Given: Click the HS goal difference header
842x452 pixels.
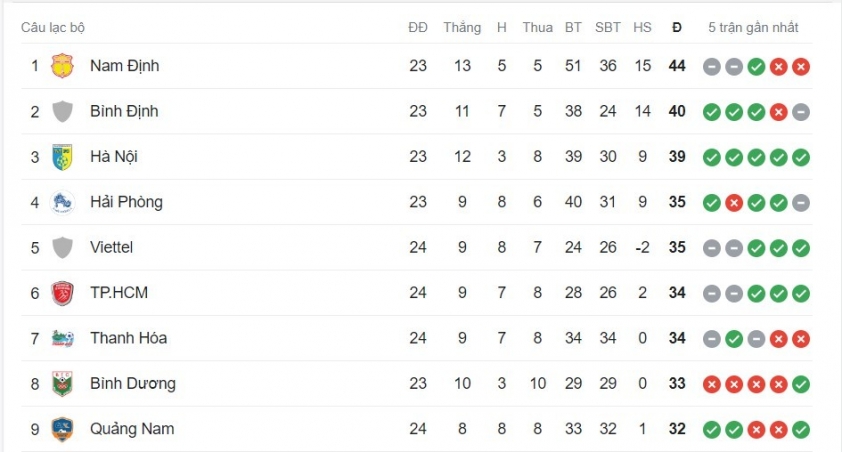Looking at the screenshot, I should pyautogui.click(x=642, y=27).
